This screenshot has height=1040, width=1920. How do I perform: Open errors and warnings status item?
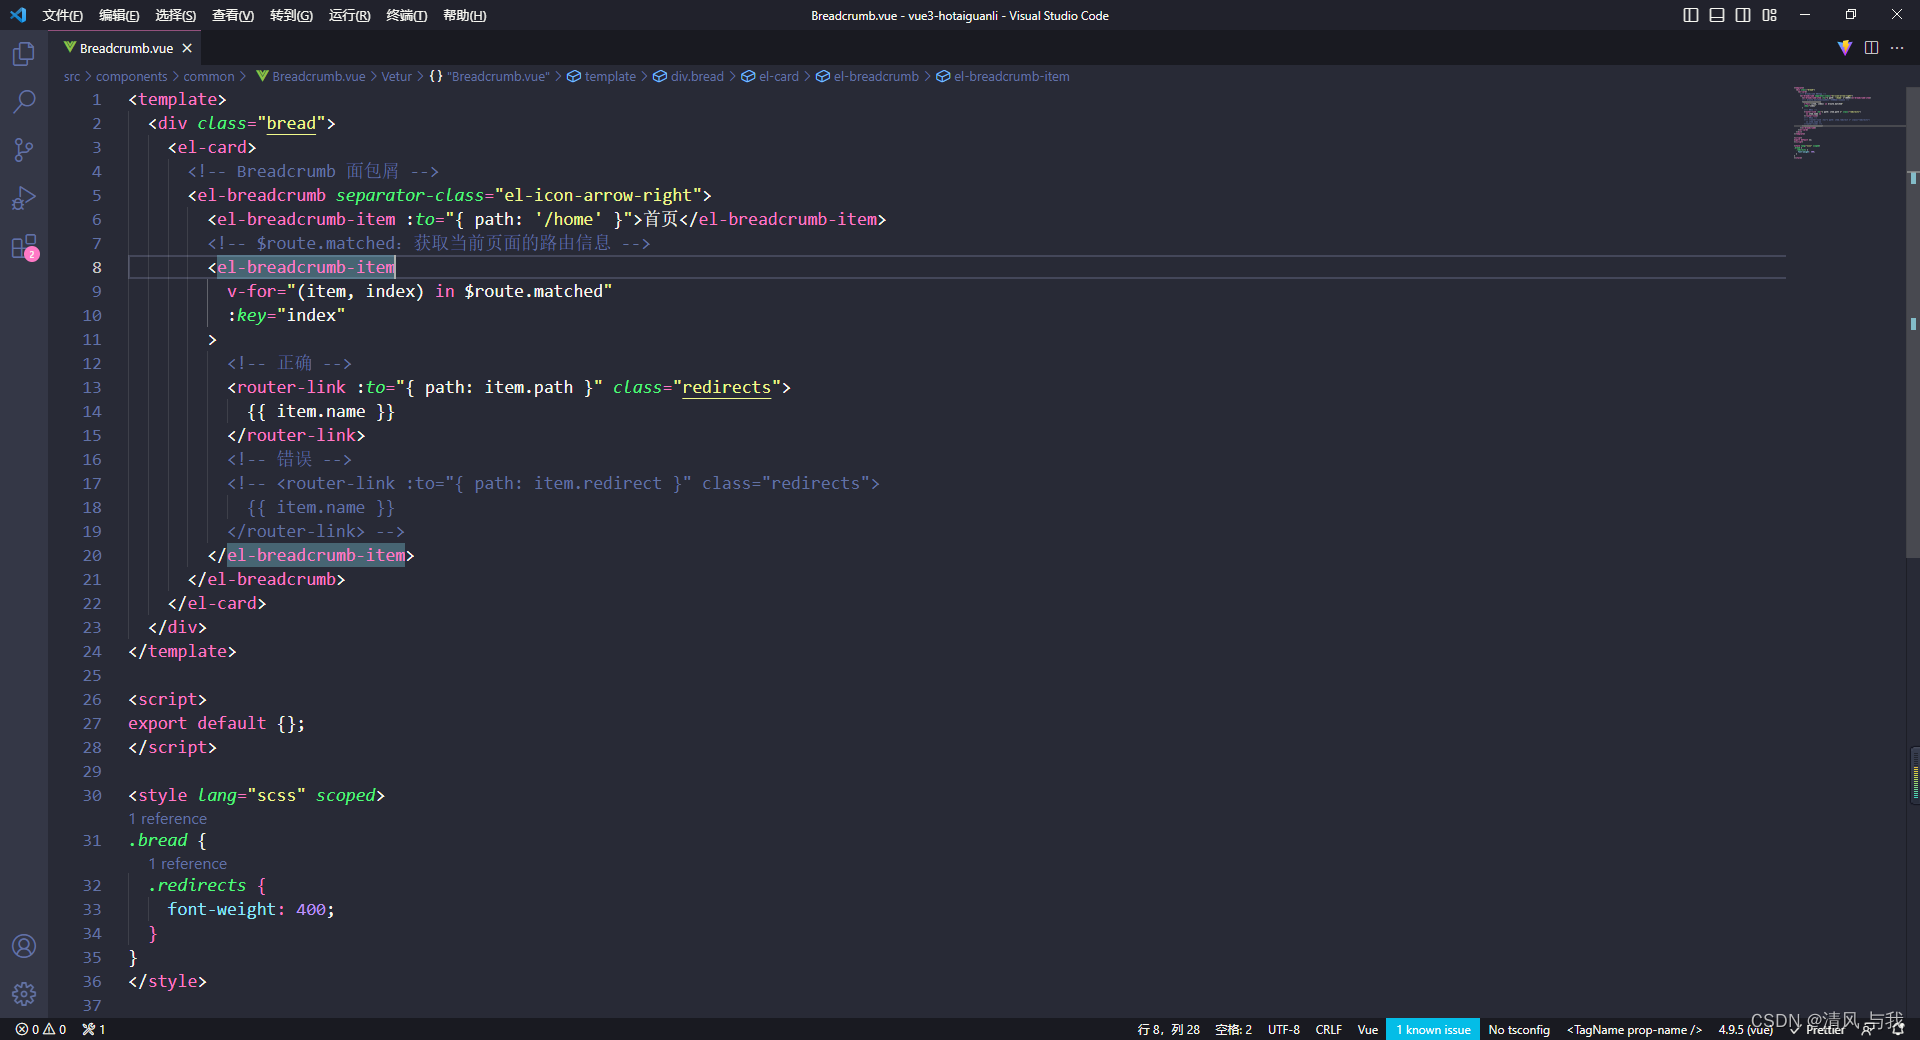click(41, 1029)
